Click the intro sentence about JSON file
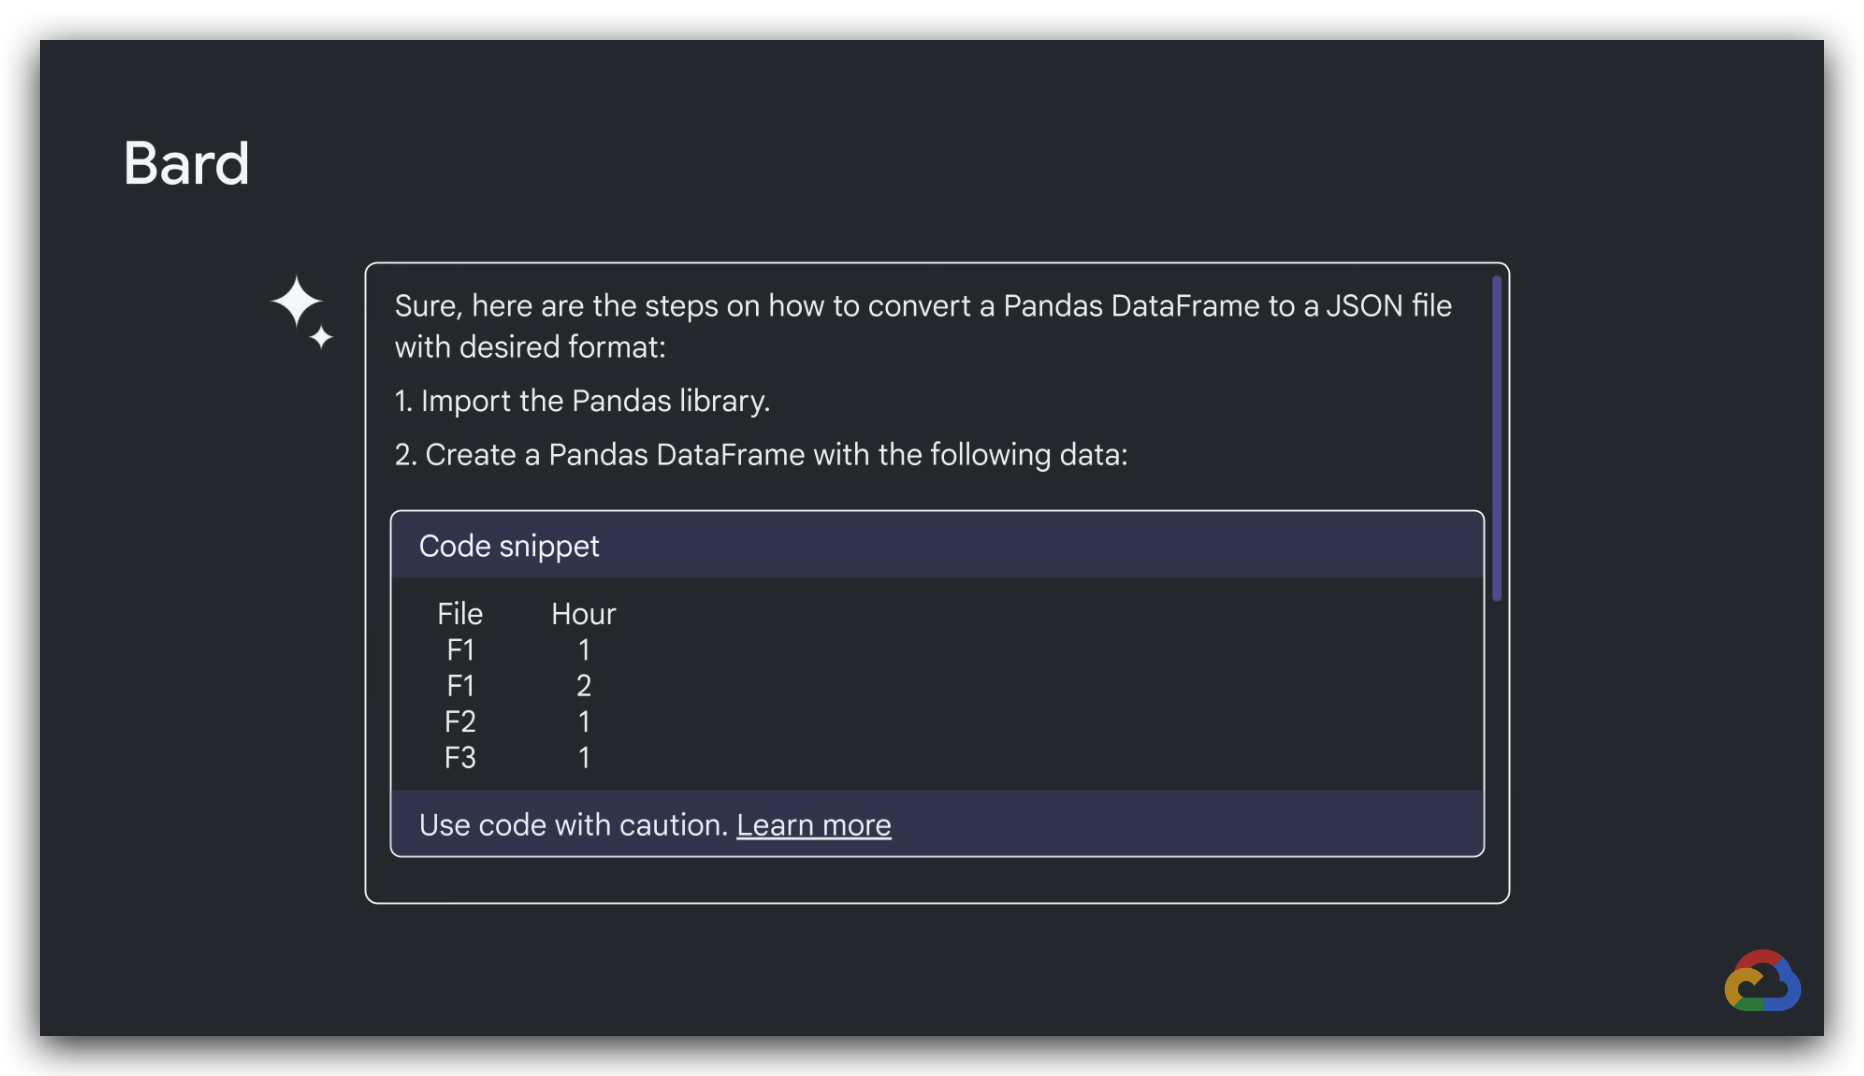1864x1076 pixels. 923,326
